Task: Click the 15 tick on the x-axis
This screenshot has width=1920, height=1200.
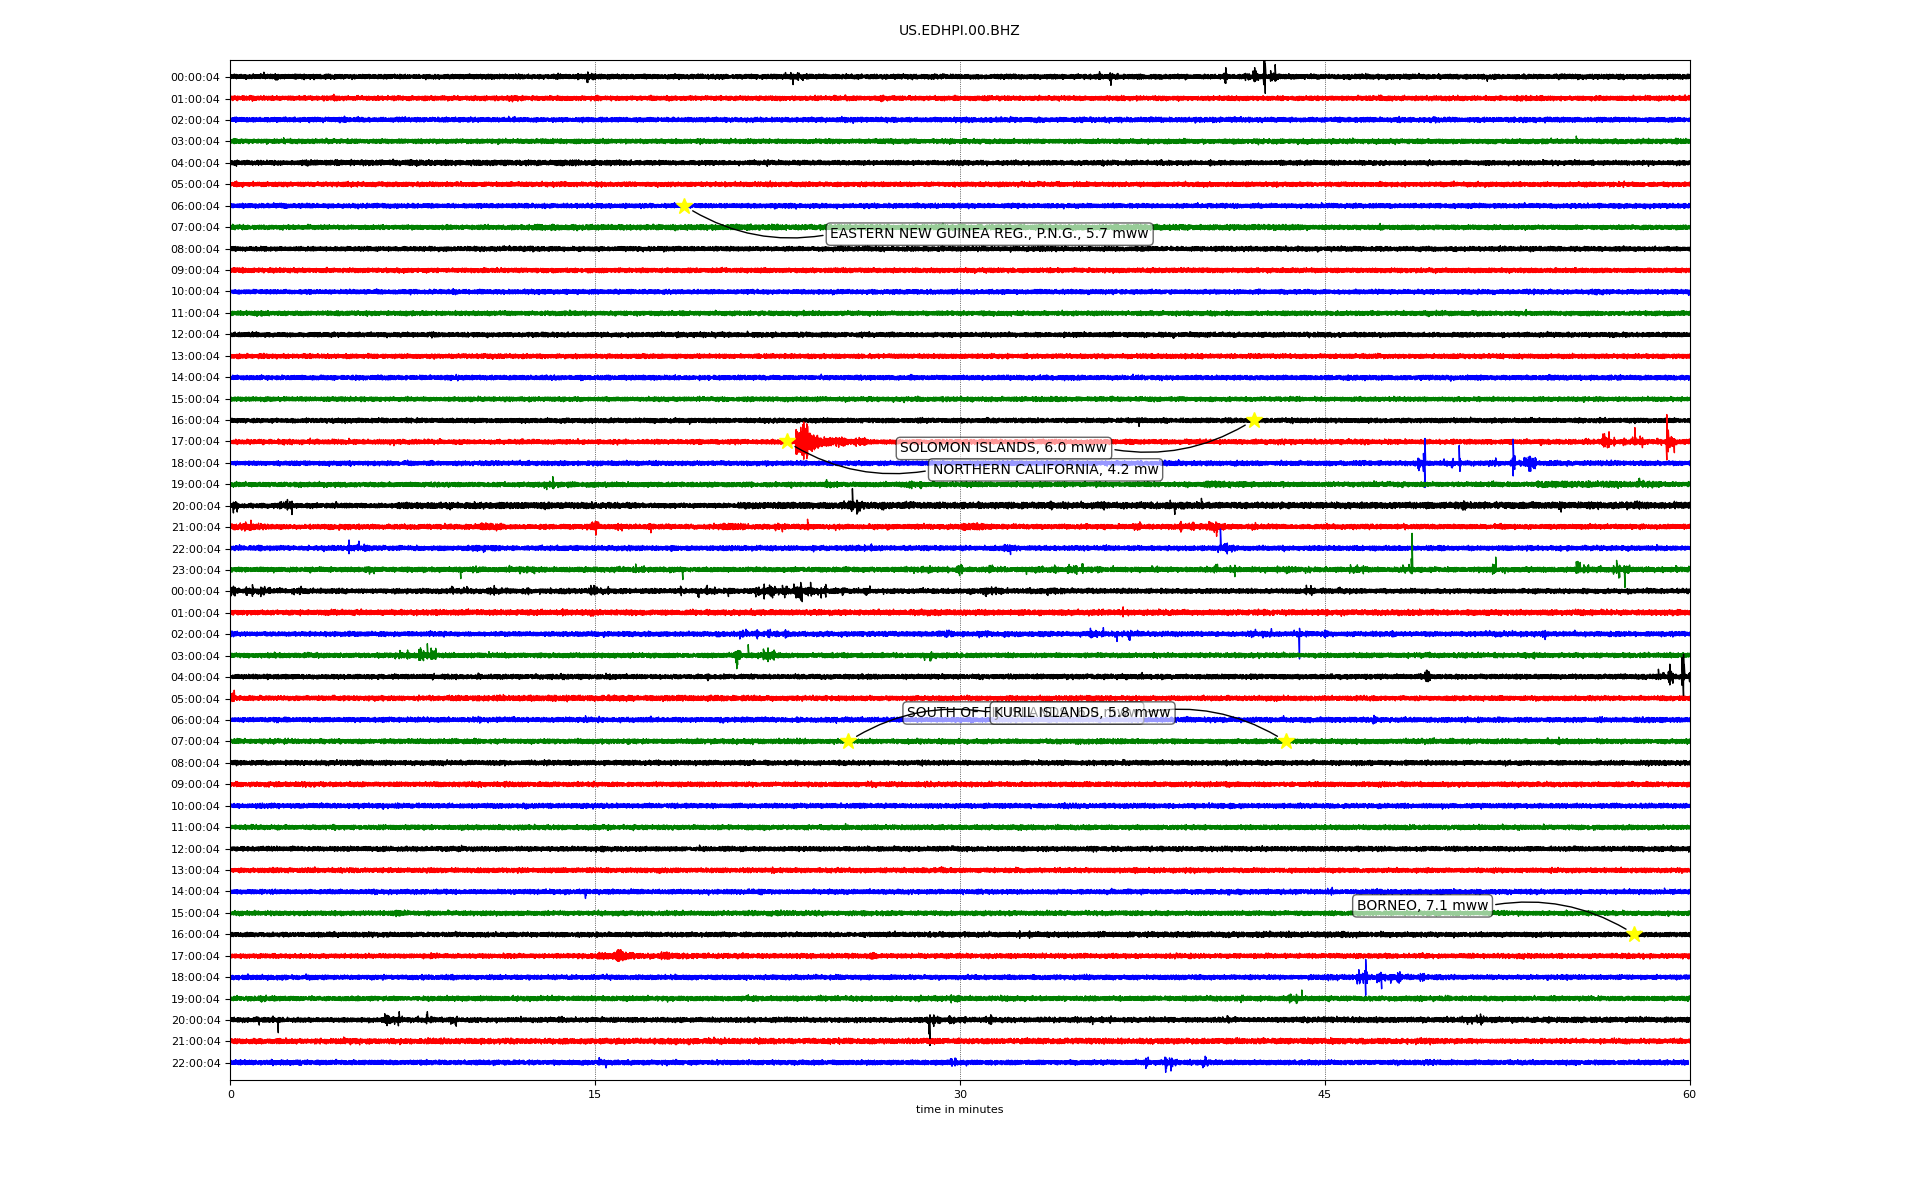Action: pyautogui.click(x=595, y=1094)
